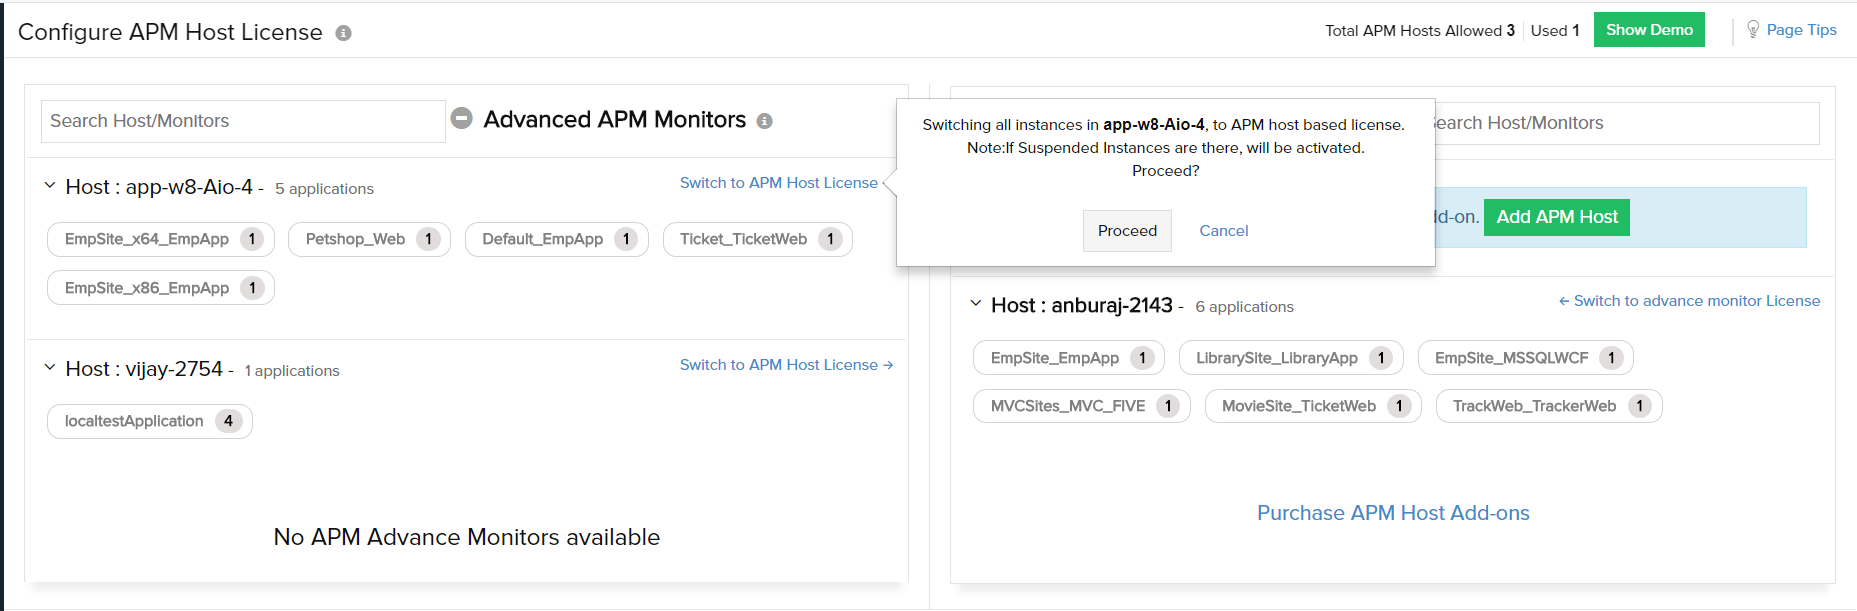Open Purchase APM Host Add-ons link
1857x611 pixels.
tap(1392, 513)
